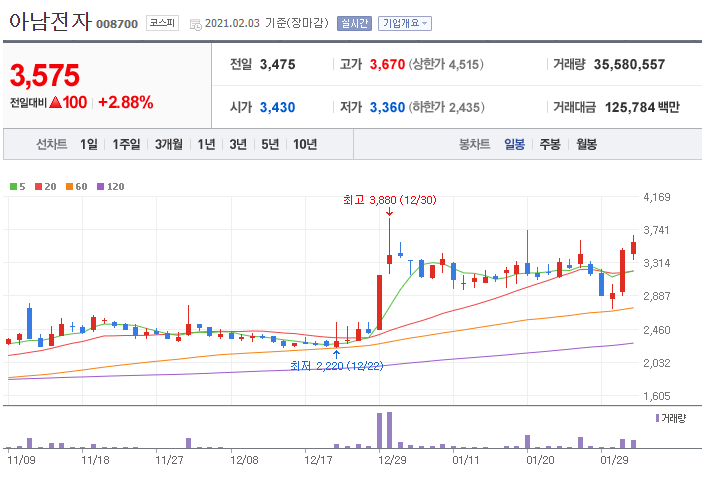702x487 pixels.
Task: Click the red up-triangle change indicator
Action: pos(56,103)
